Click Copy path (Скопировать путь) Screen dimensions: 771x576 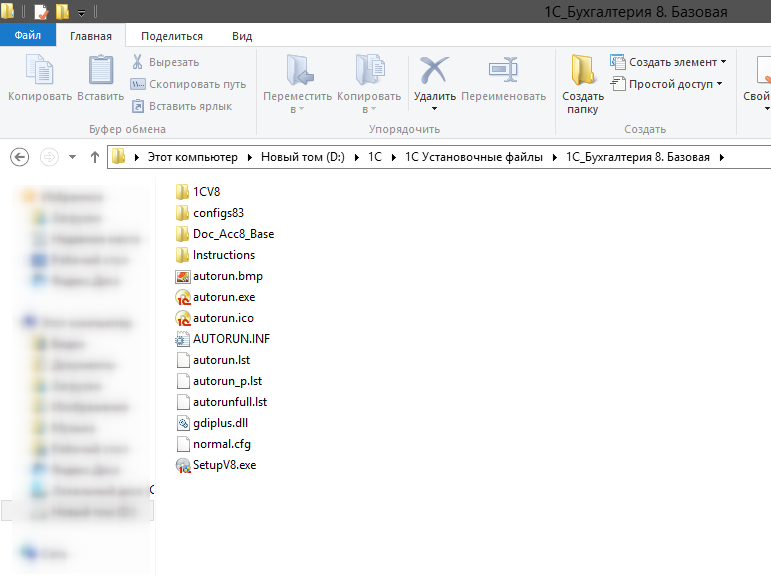(x=188, y=84)
